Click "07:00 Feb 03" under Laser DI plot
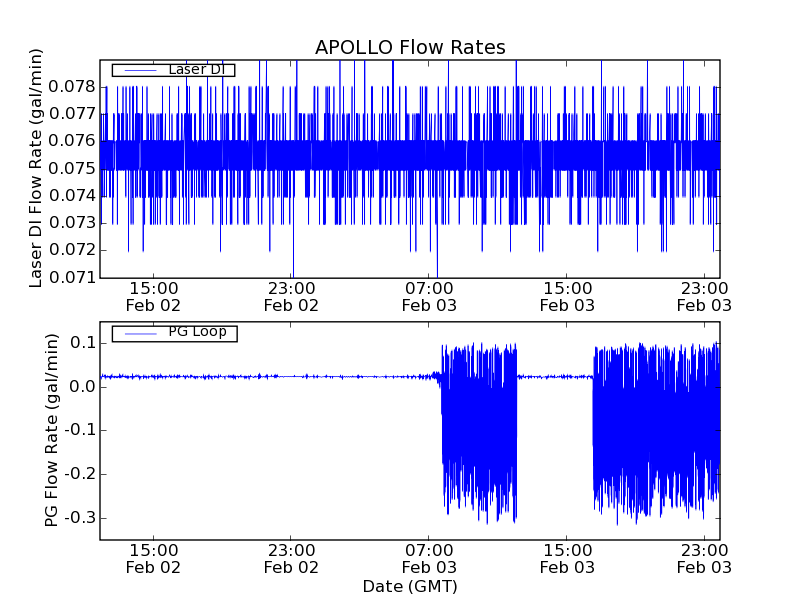 click(429, 297)
